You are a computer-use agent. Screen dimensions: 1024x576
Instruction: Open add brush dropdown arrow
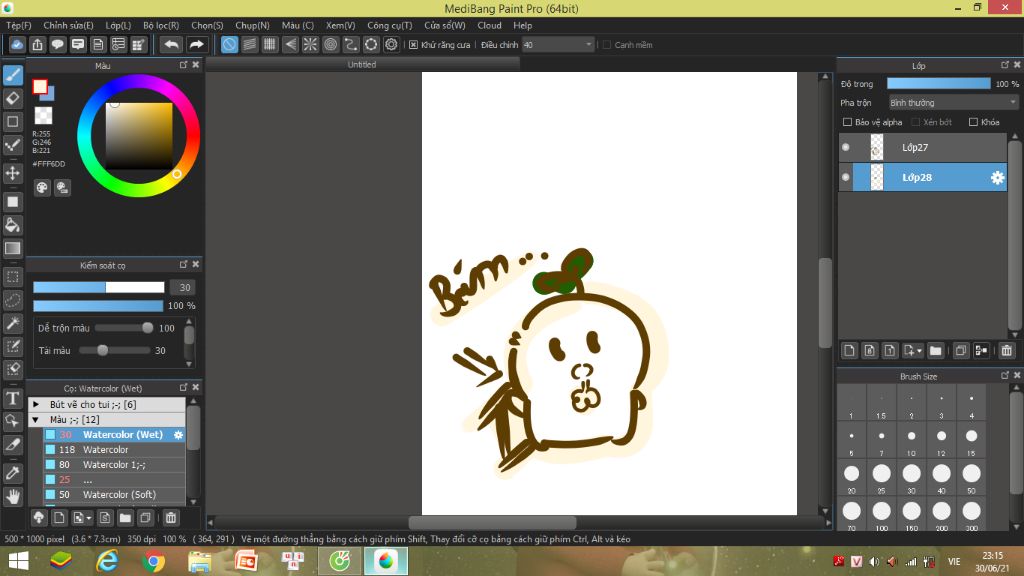click(x=88, y=519)
